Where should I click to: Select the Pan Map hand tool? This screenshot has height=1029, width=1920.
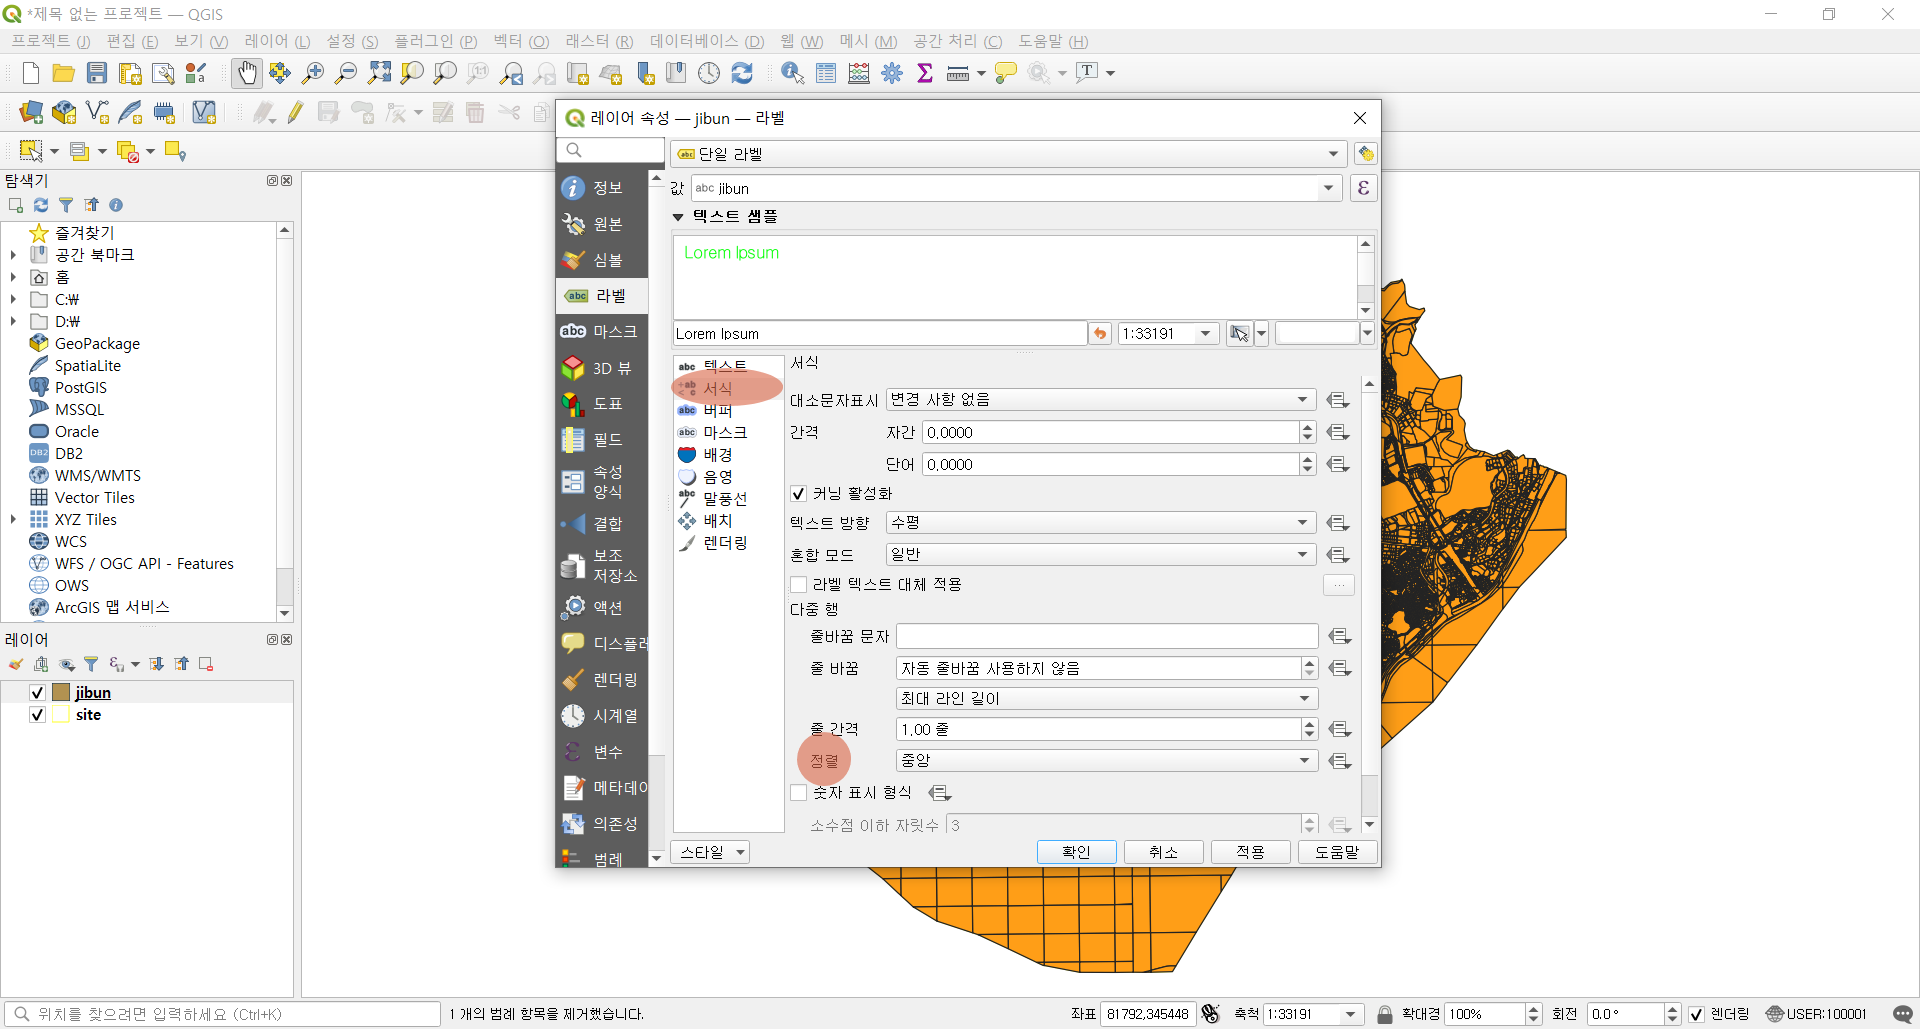(246, 73)
